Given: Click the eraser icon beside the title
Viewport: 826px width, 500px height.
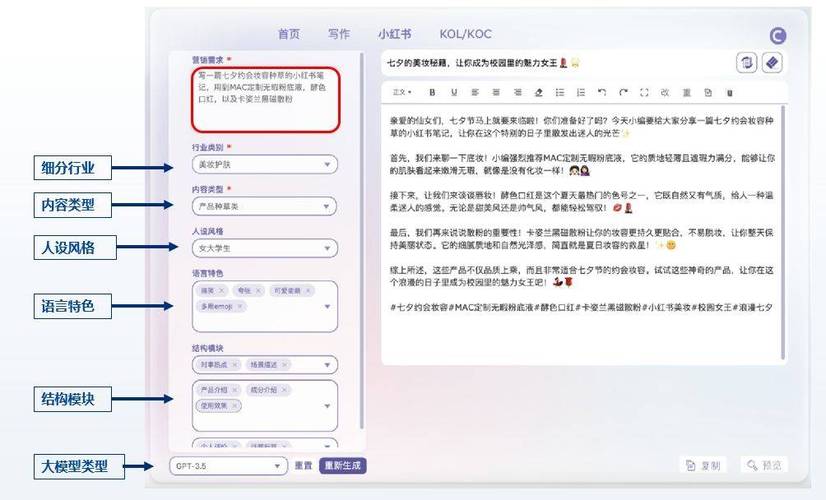Looking at the screenshot, I should [x=772, y=63].
